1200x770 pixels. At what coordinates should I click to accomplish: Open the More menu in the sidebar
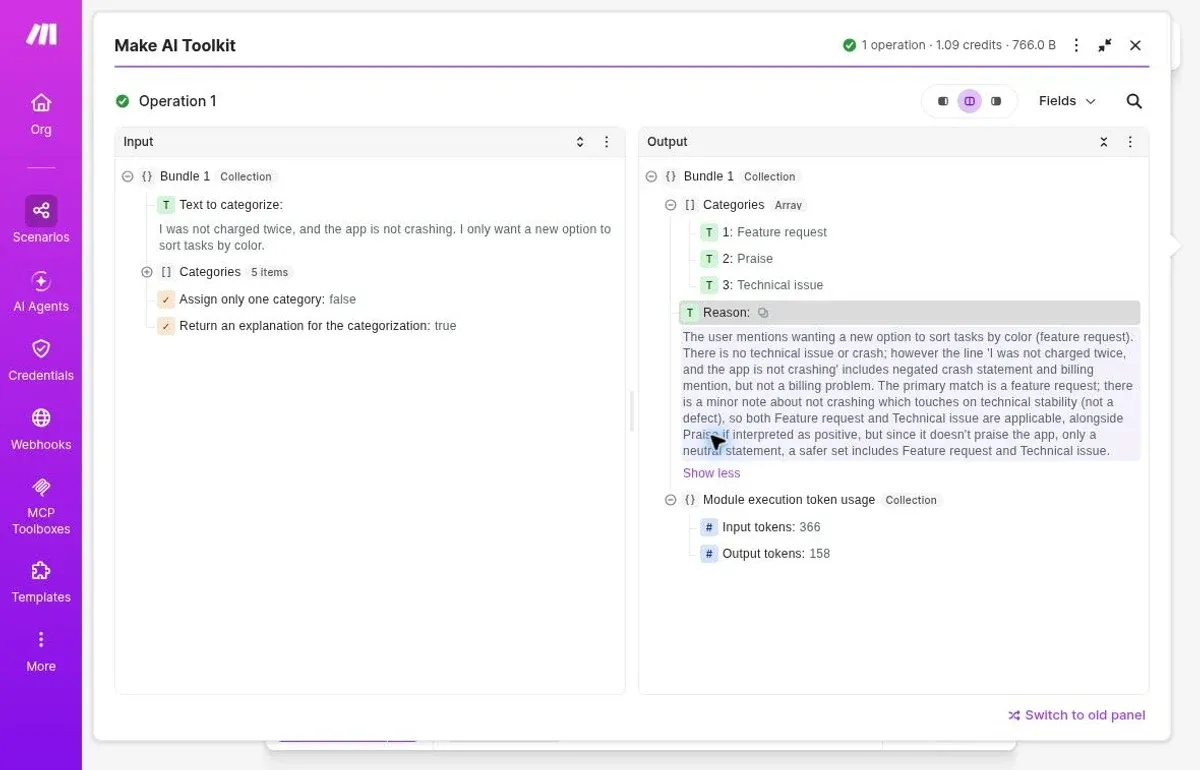click(x=41, y=651)
